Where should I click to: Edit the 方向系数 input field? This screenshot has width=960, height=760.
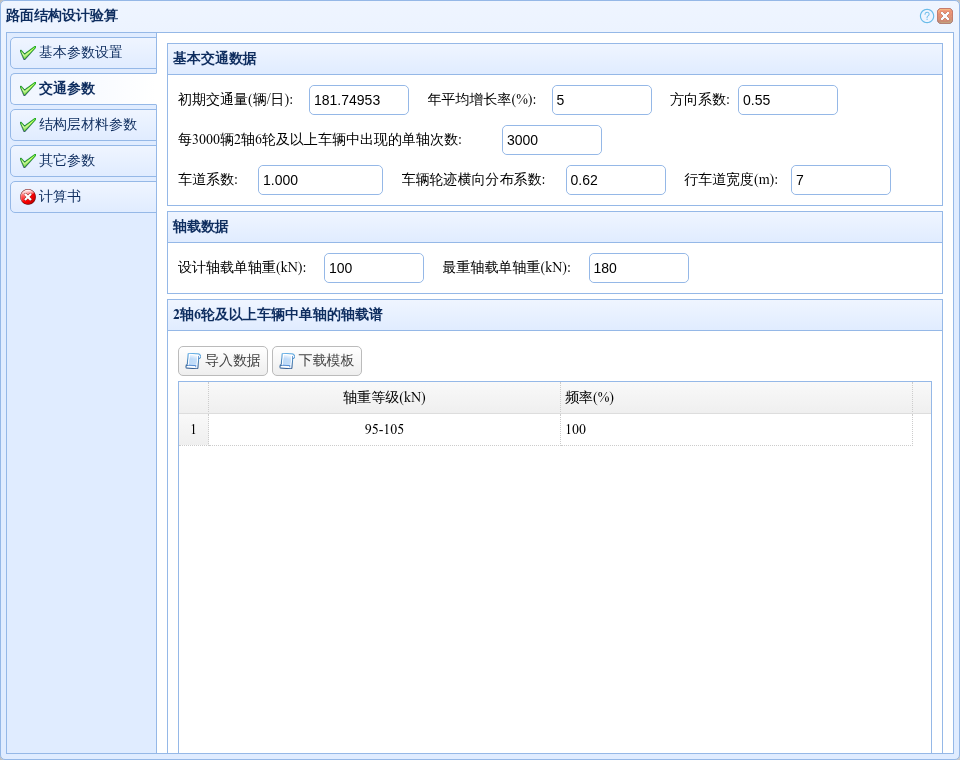[787, 100]
